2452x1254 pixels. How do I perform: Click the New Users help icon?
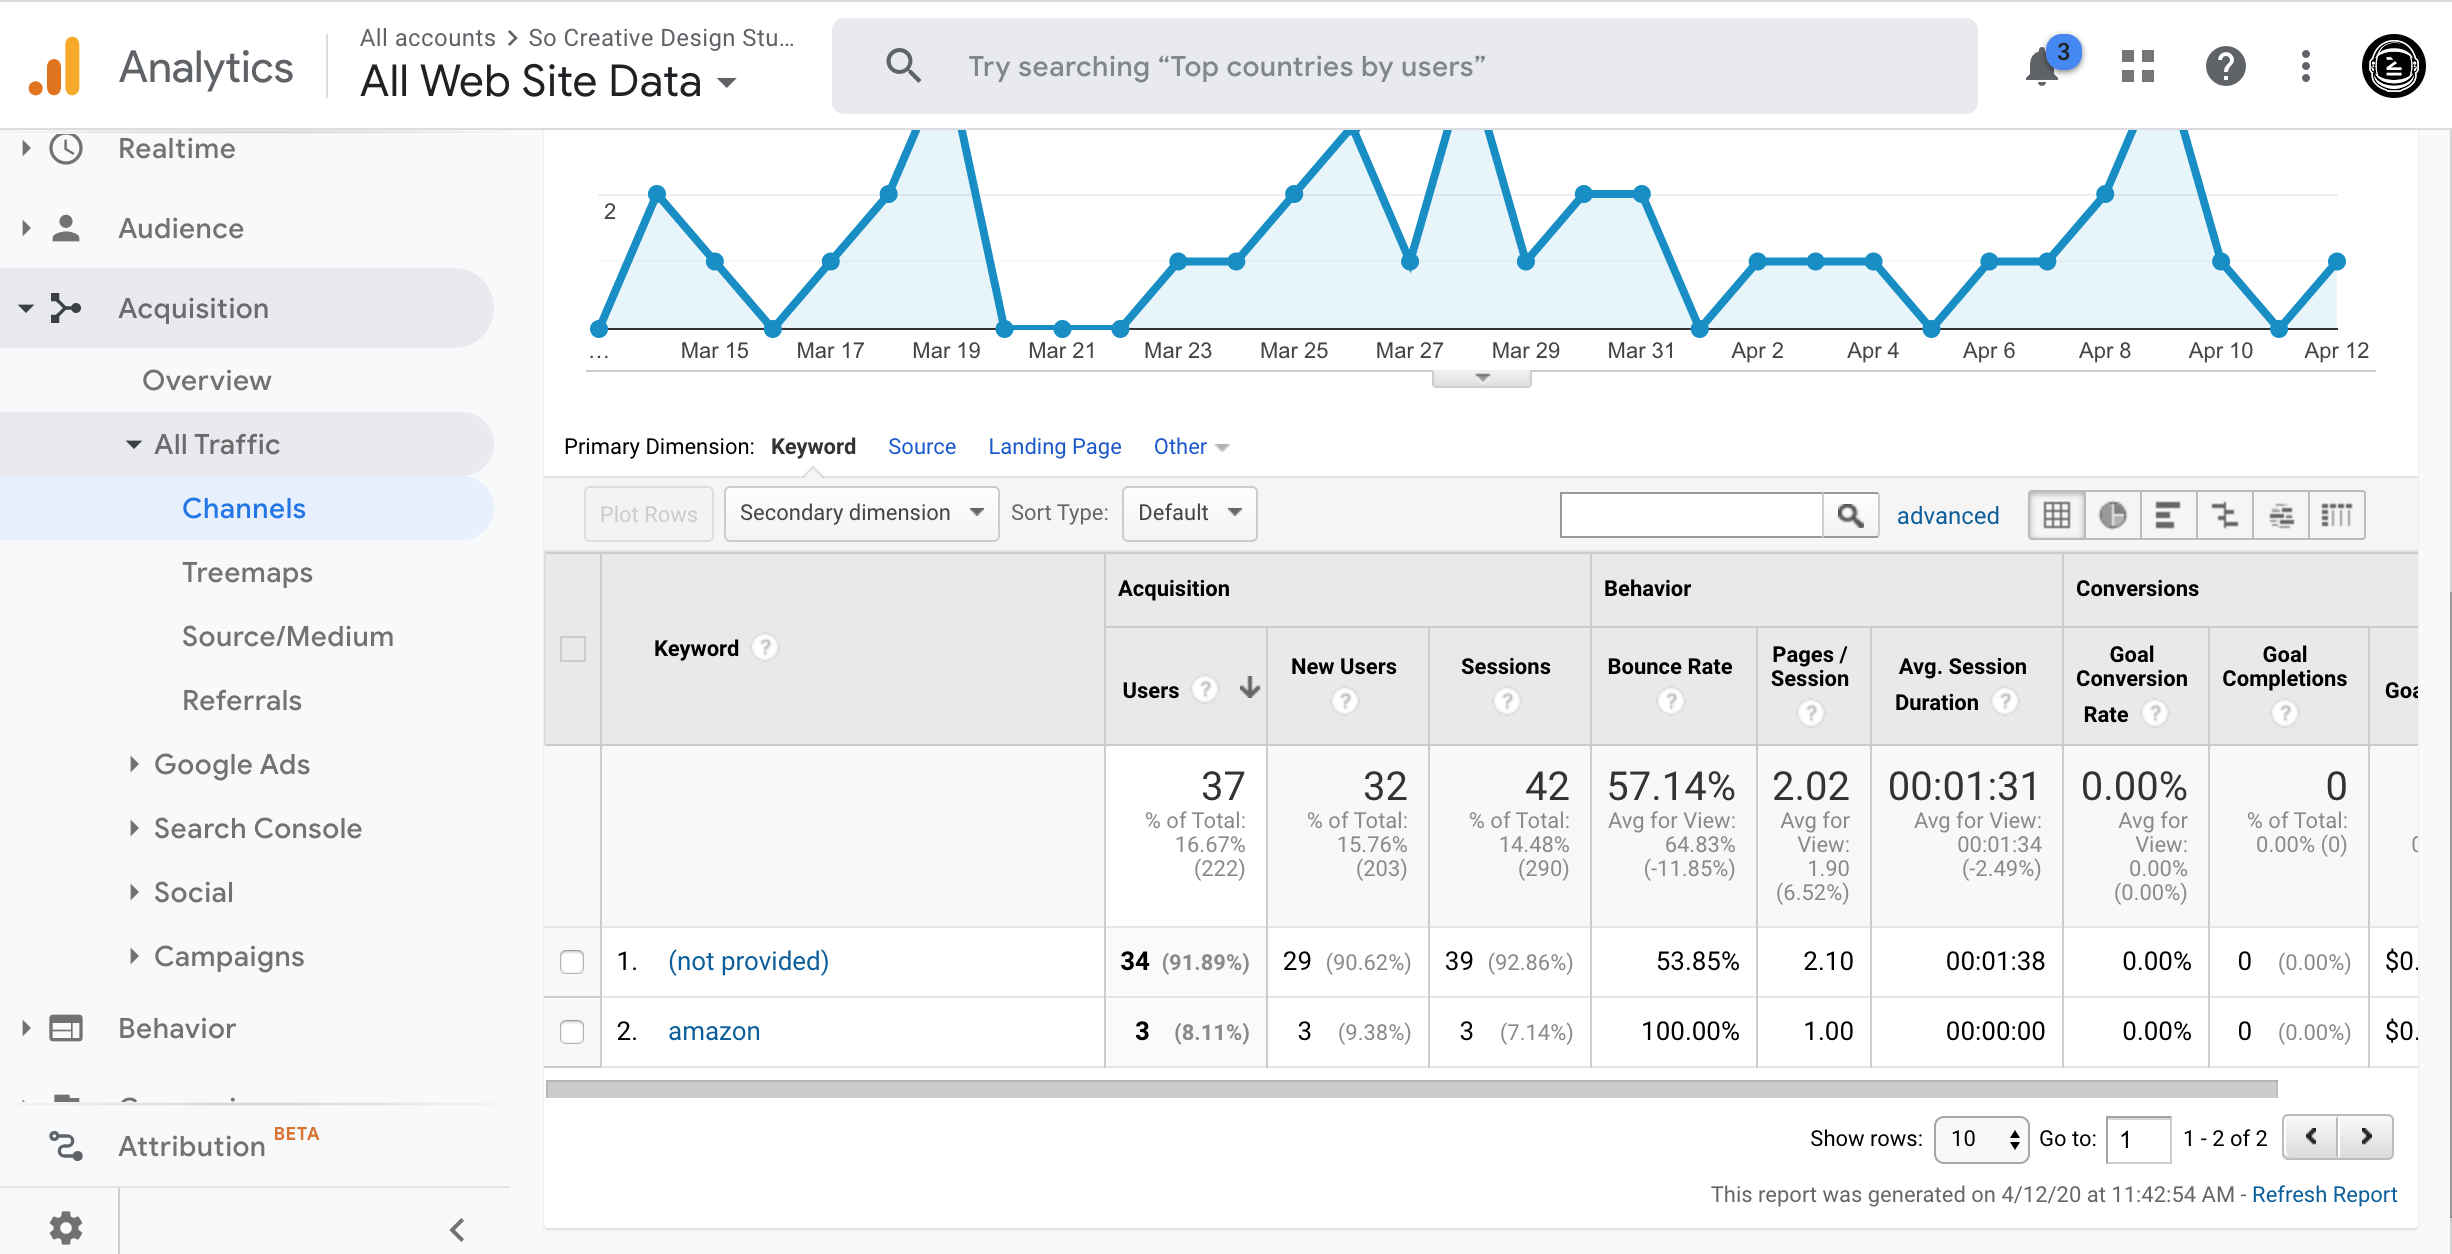point(1345,702)
